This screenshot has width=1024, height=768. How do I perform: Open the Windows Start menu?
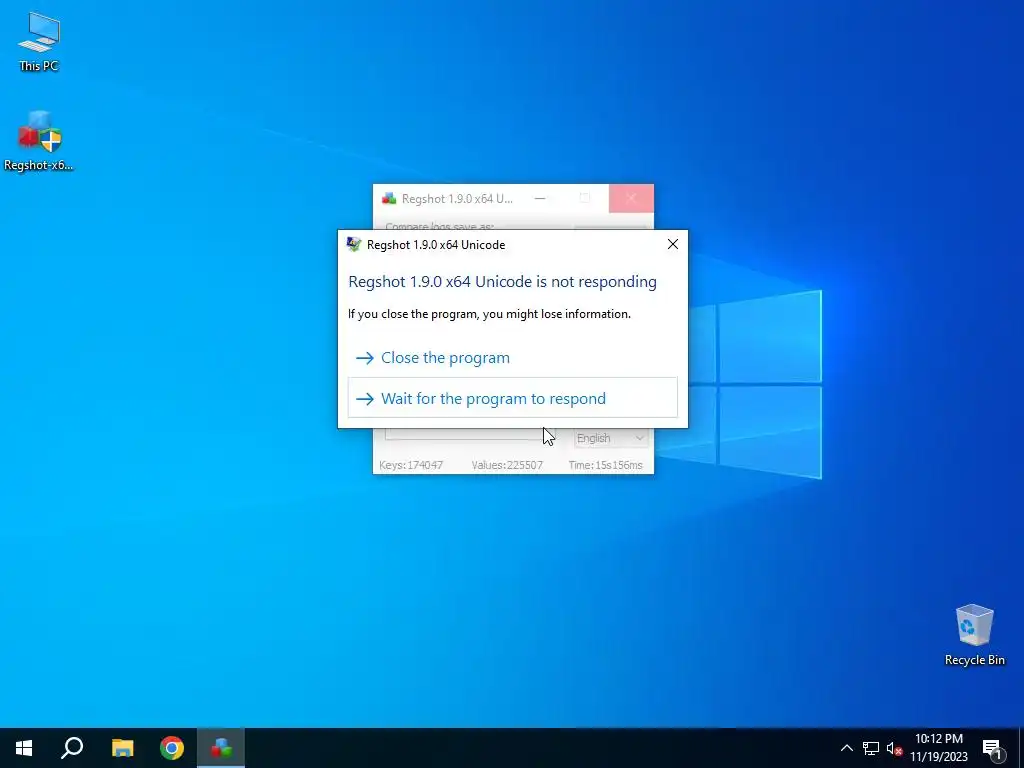(x=24, y=748)
